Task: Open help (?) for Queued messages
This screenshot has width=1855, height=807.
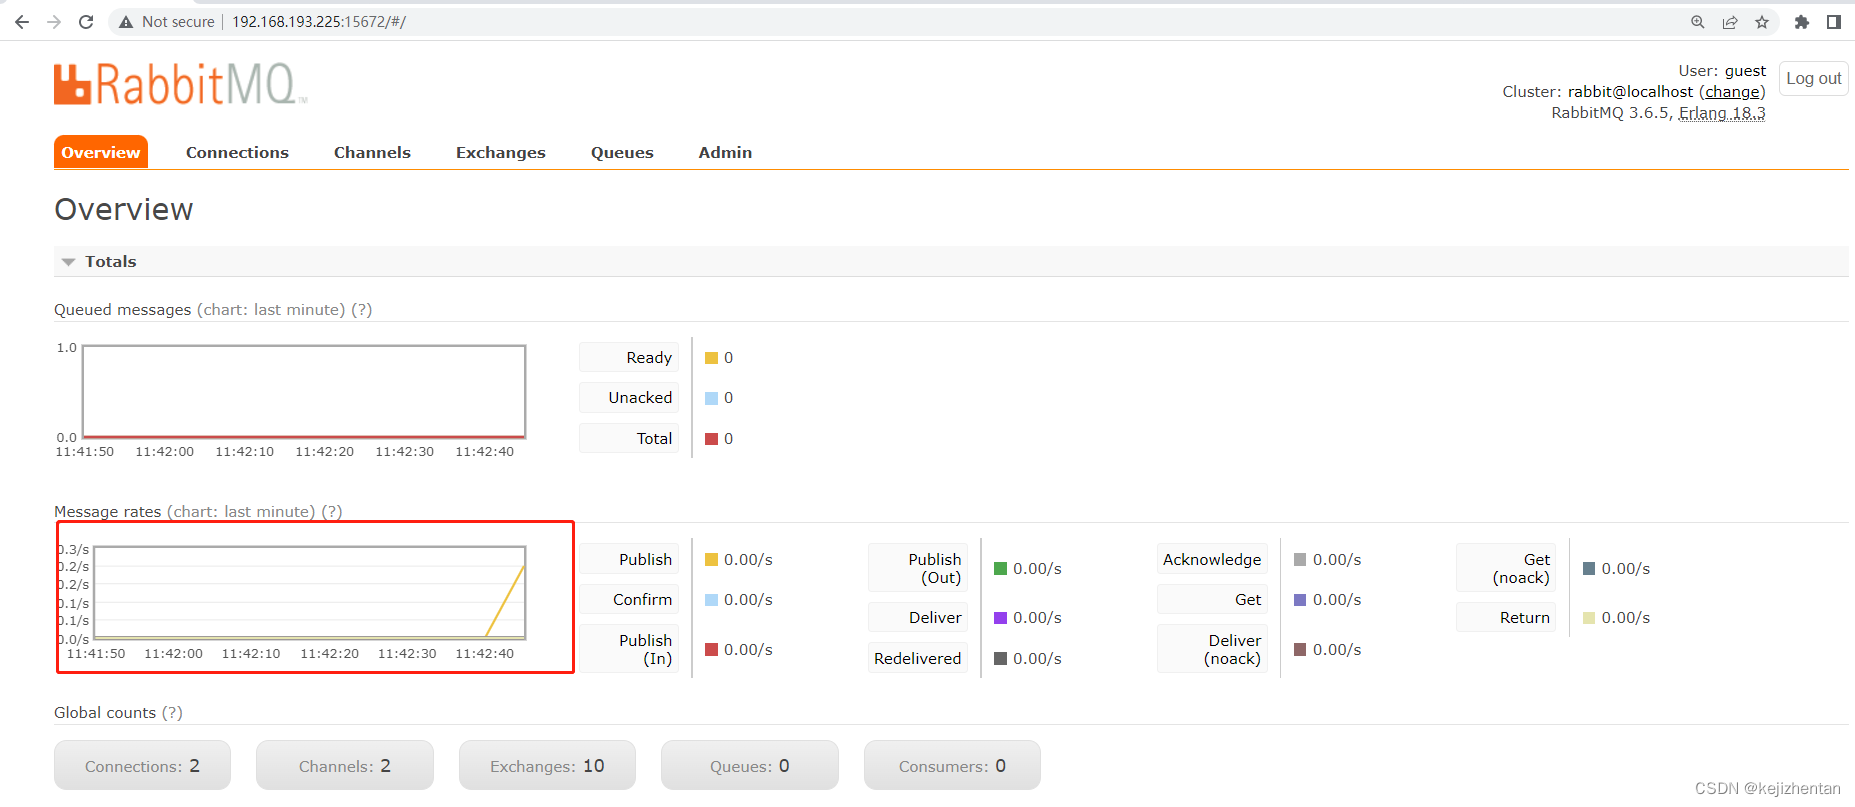Action: click(x=362, y=310)
